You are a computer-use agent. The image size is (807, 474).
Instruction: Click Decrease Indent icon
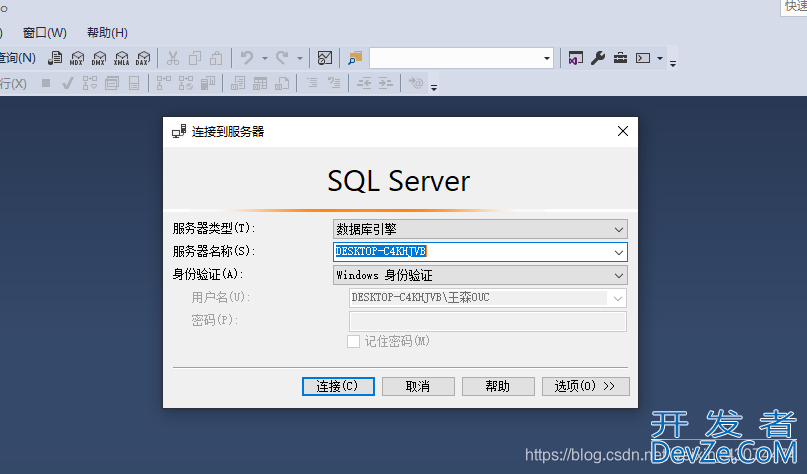(364, 83)
